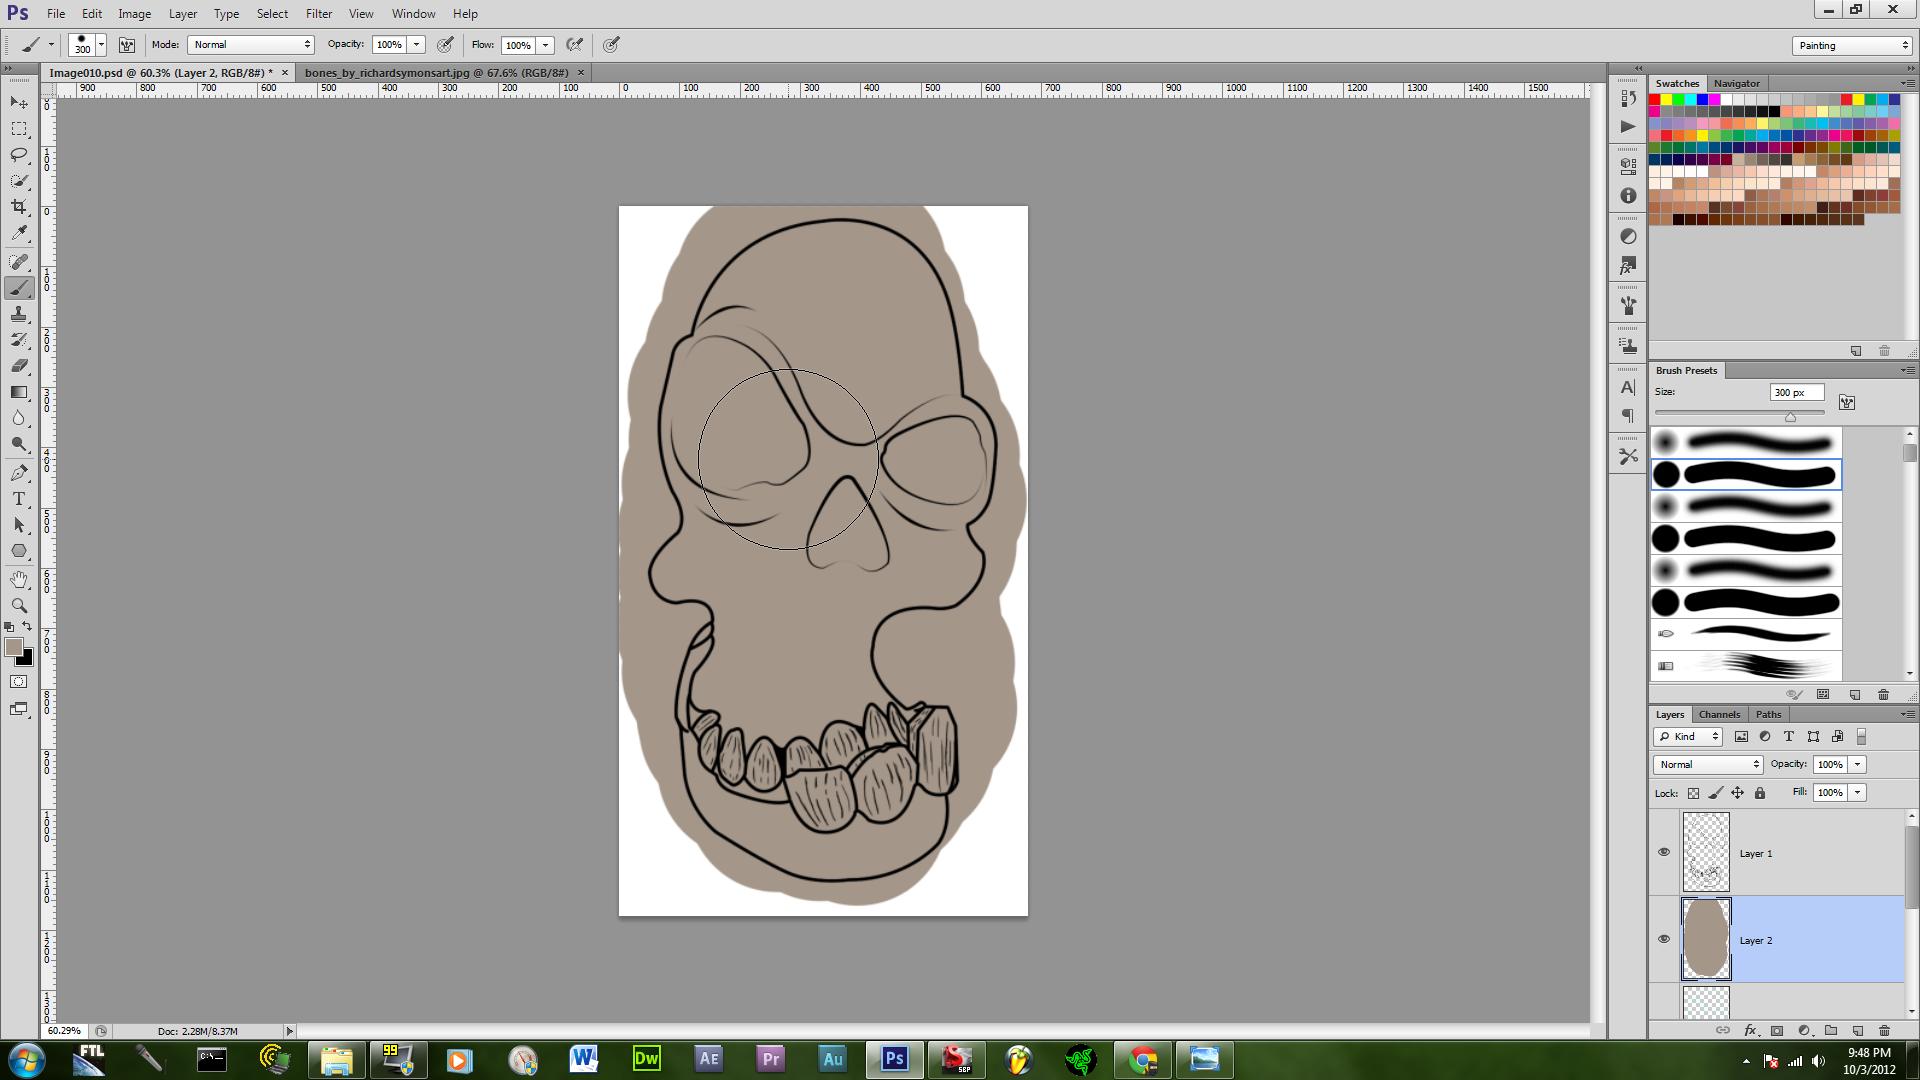Select the Lasso tool
This screenshot has height=1080, width=1920.
(19, 155)
